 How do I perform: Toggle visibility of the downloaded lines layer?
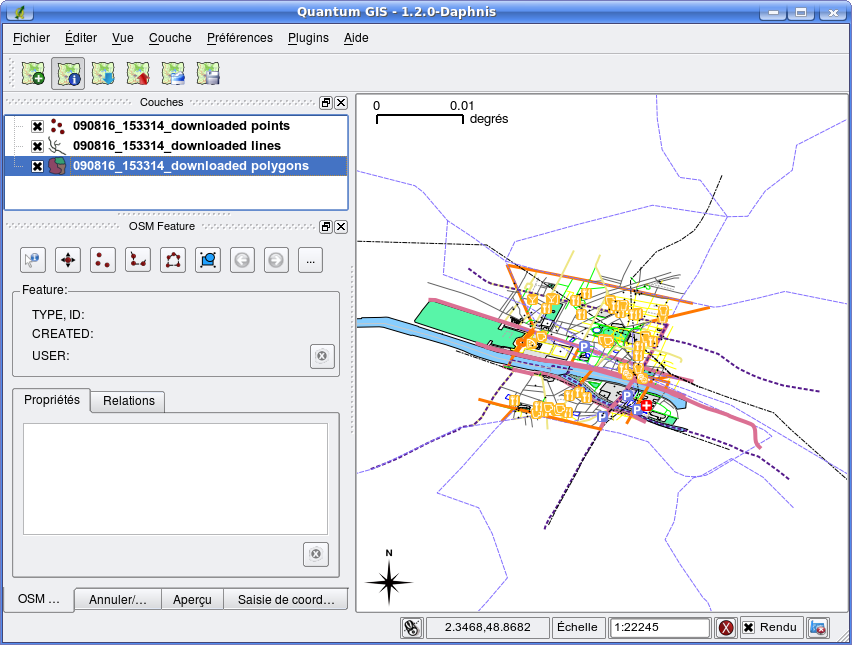[x=37, y=146]
